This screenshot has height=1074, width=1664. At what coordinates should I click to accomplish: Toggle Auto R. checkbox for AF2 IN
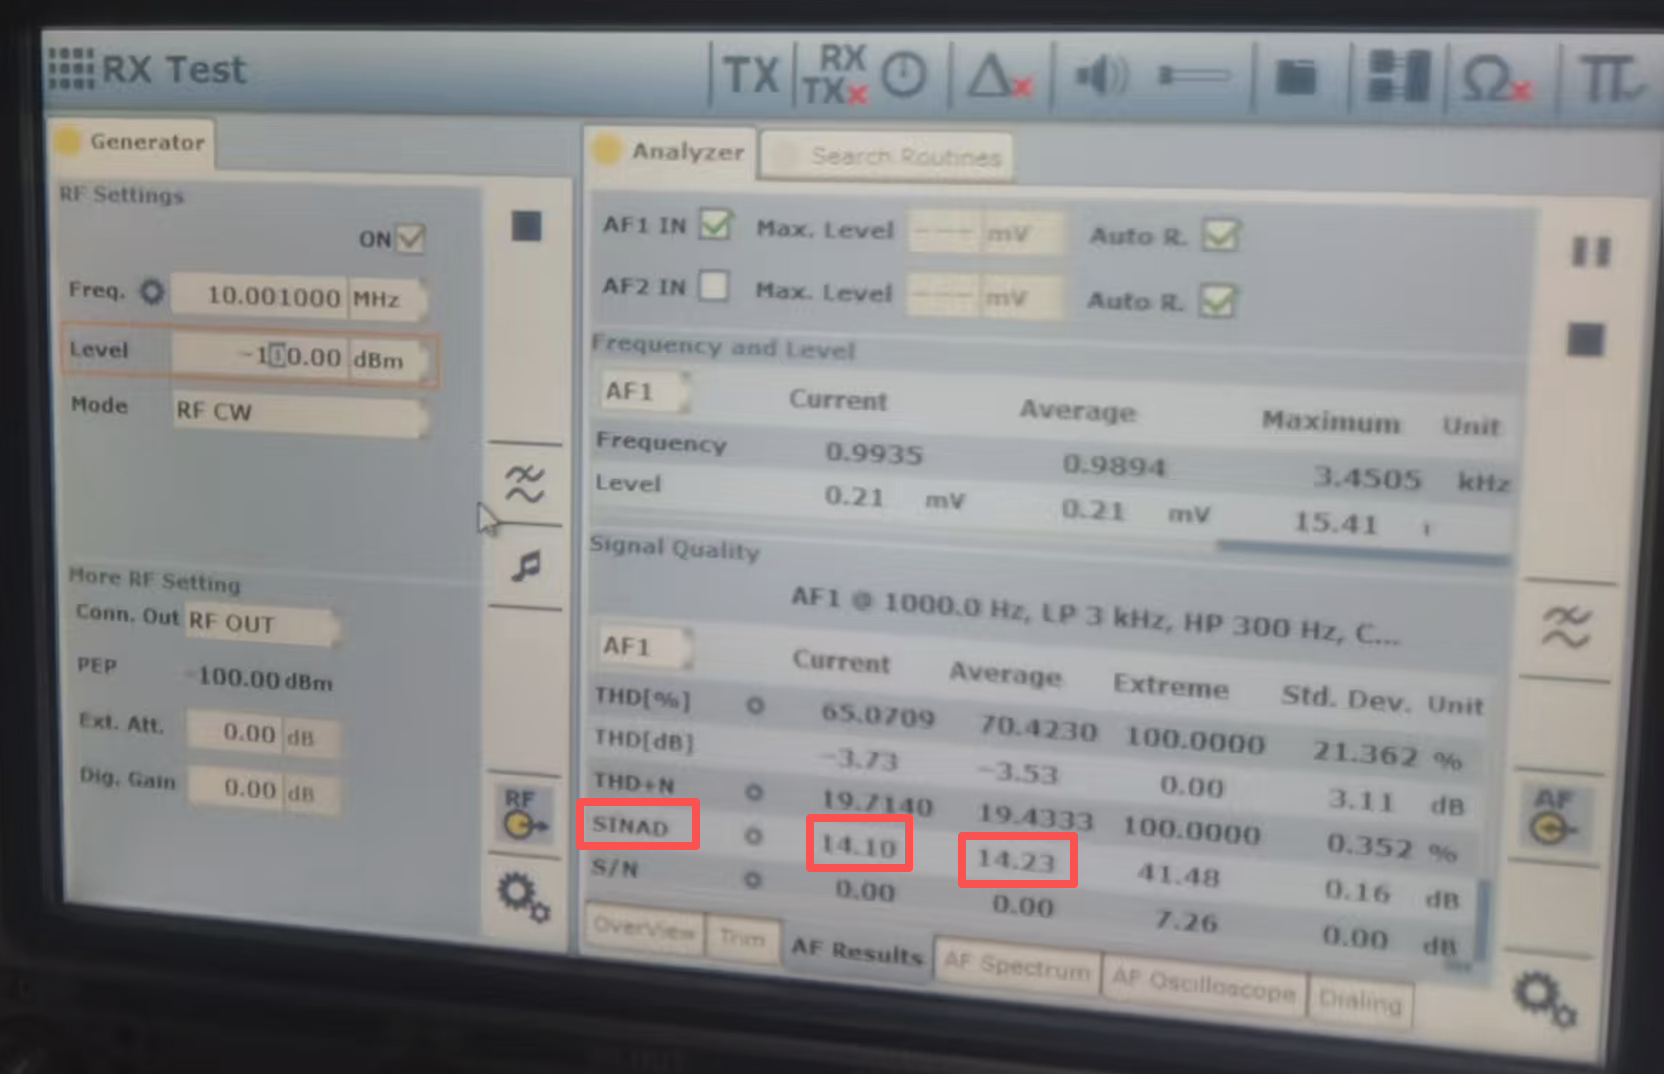[x=1217, y=300]
